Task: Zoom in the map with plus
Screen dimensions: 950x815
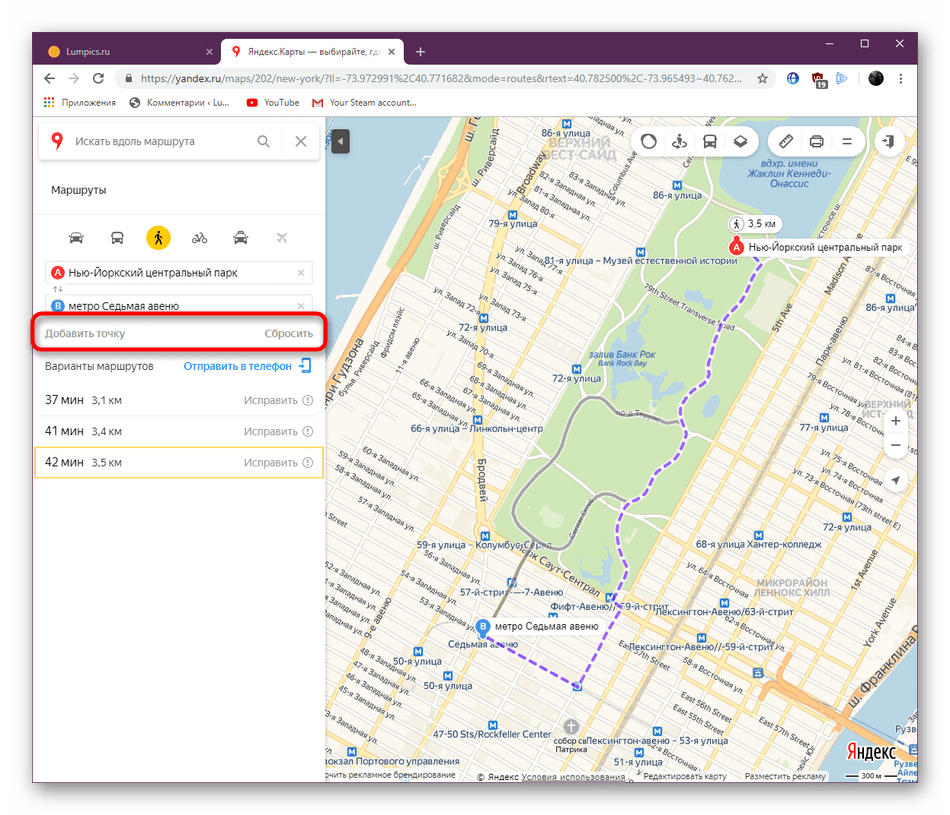Action: point(895,421)
